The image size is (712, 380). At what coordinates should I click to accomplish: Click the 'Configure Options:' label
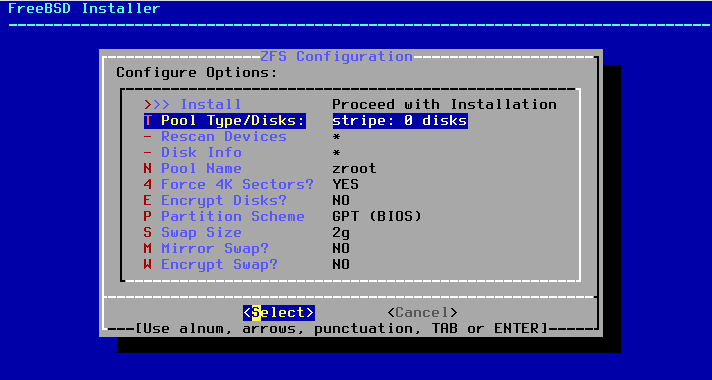coord(197,73)
